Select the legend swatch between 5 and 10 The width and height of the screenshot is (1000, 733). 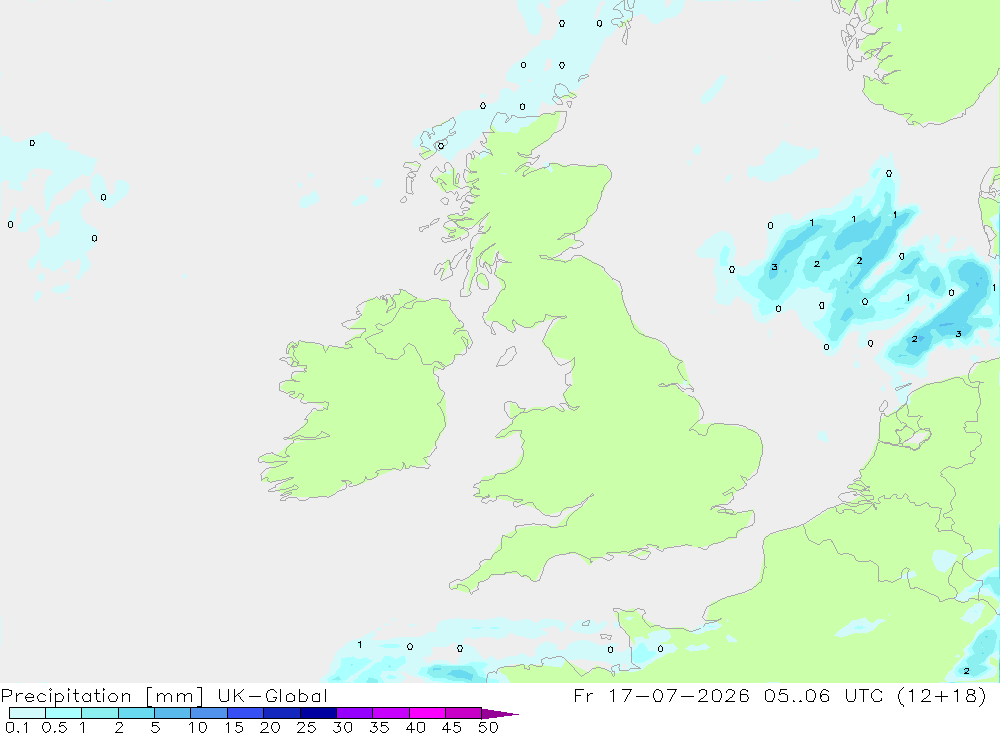[173, 713]
